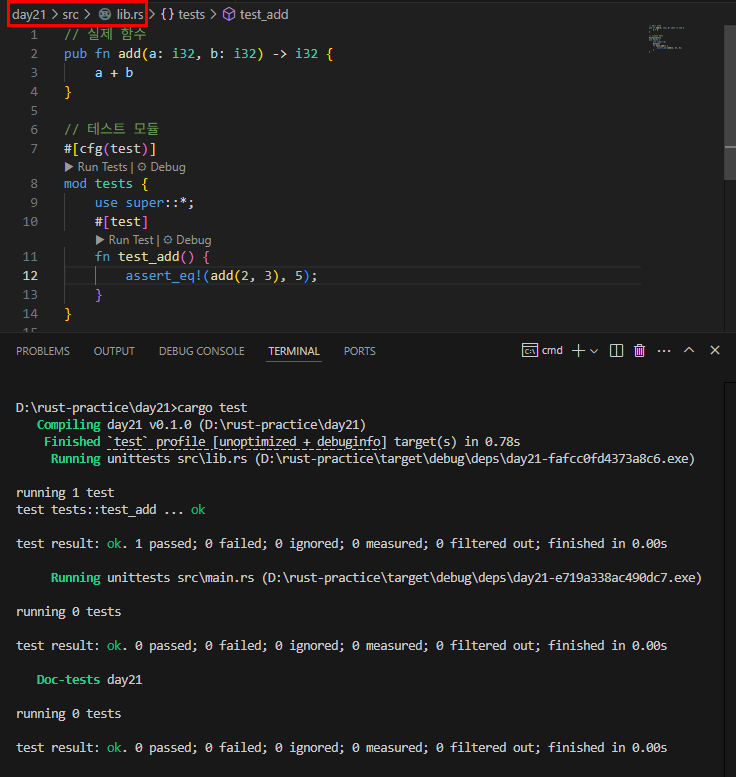Click the assert_eq! macro call
This screenshot has height=777, width=736.
(x=164, y=276)
